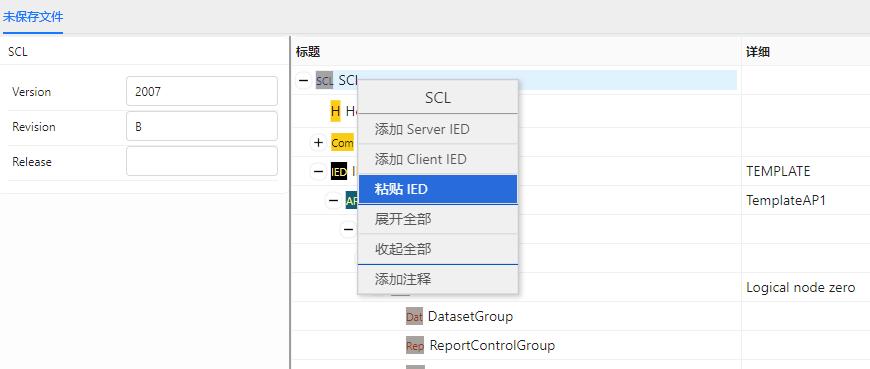This screenshot has height=369, width=870.
Task: Click the yellow Com Communication icon
Action: pyautogui.click(x=342, y=143)
